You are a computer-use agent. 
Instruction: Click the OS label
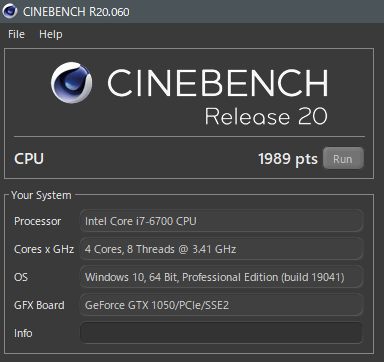(21, 277)
